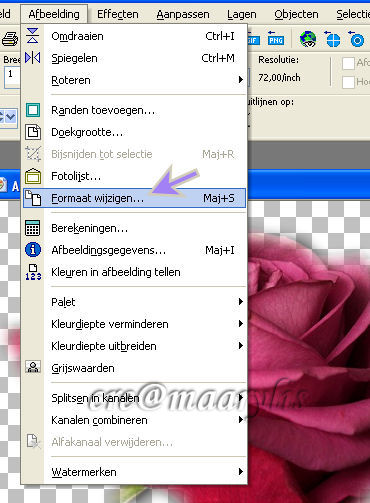This screenshot has width=370, height=503.
Task: Click the Doekgrootte canvas icon
Action: tap(33, 132)
